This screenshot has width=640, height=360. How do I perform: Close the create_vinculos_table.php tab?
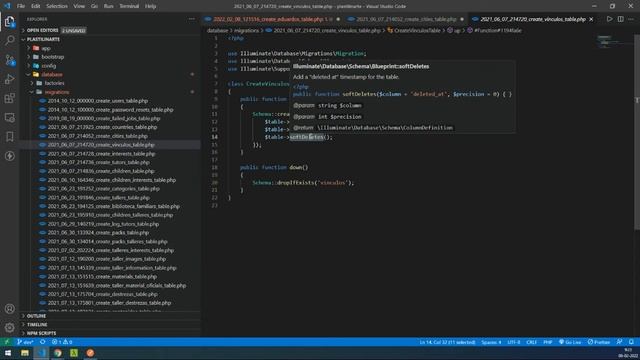[591, 19]
